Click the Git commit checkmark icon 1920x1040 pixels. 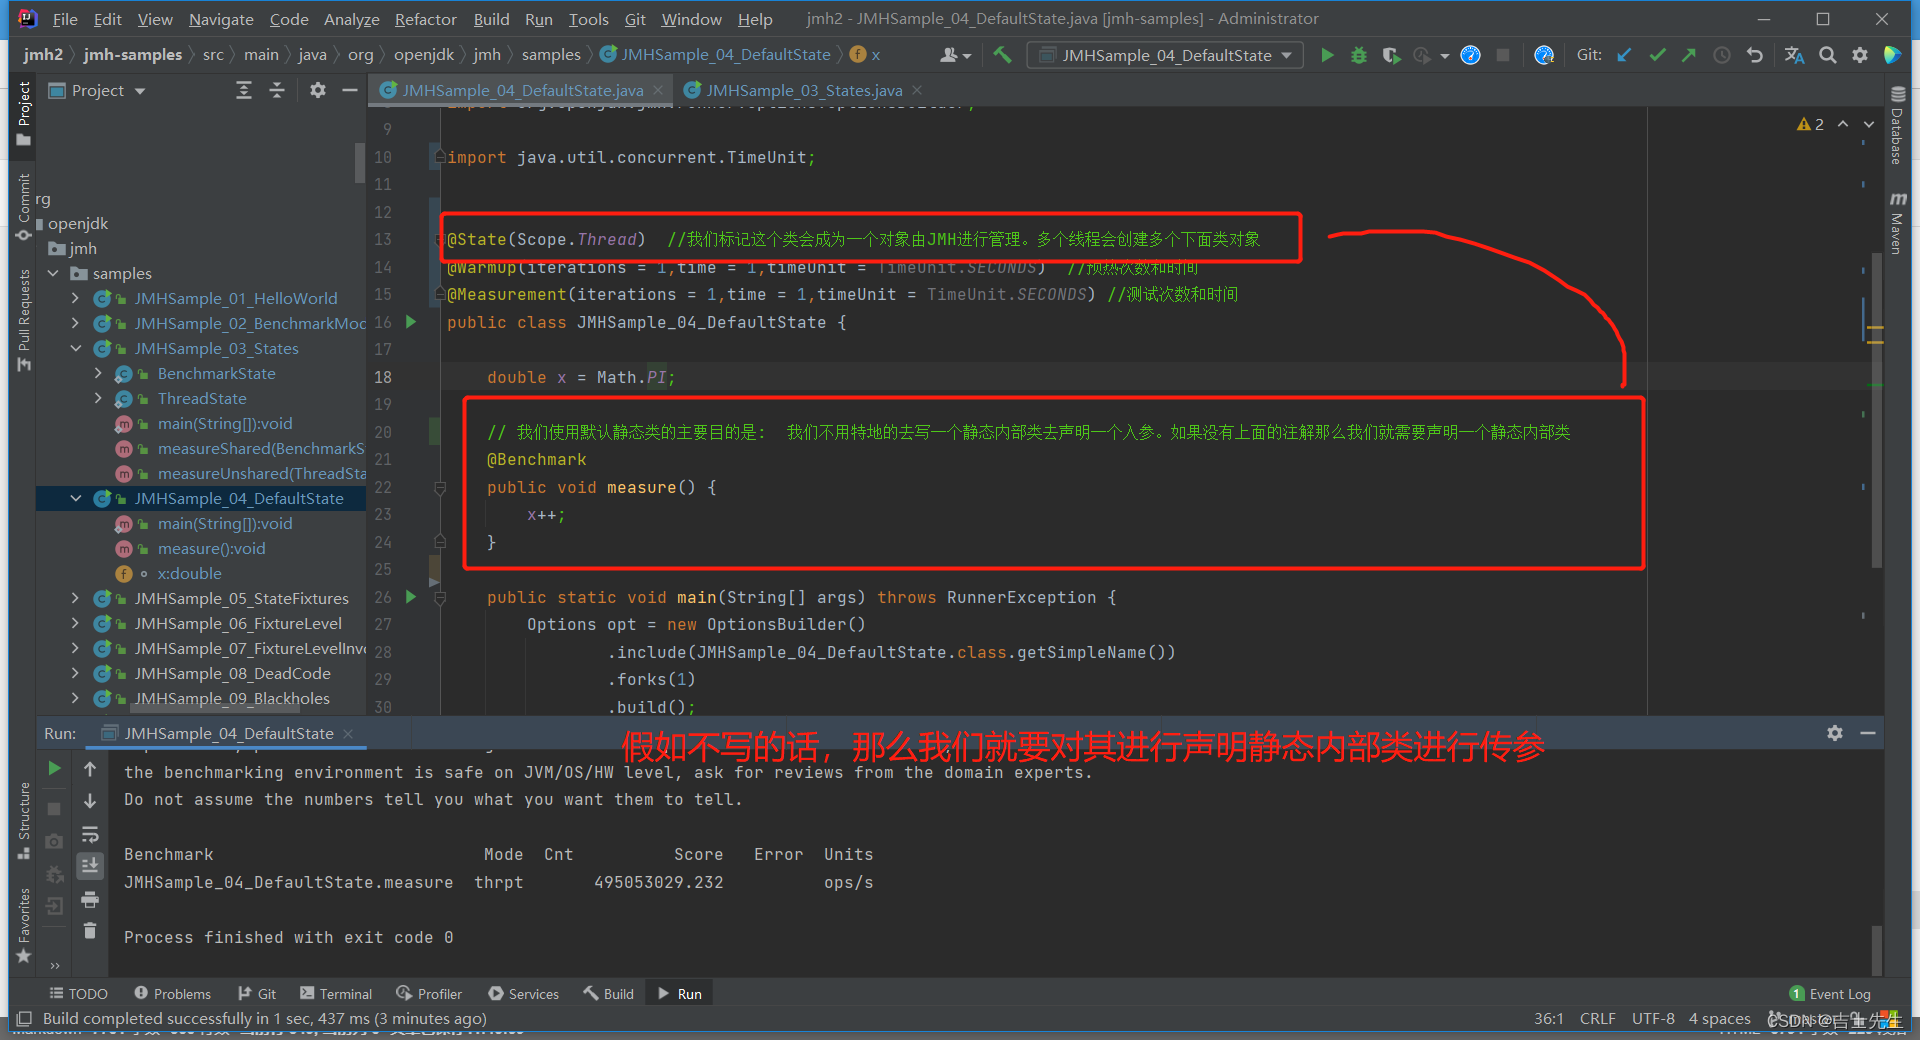pyautogui.click(x=1657, y=55)
